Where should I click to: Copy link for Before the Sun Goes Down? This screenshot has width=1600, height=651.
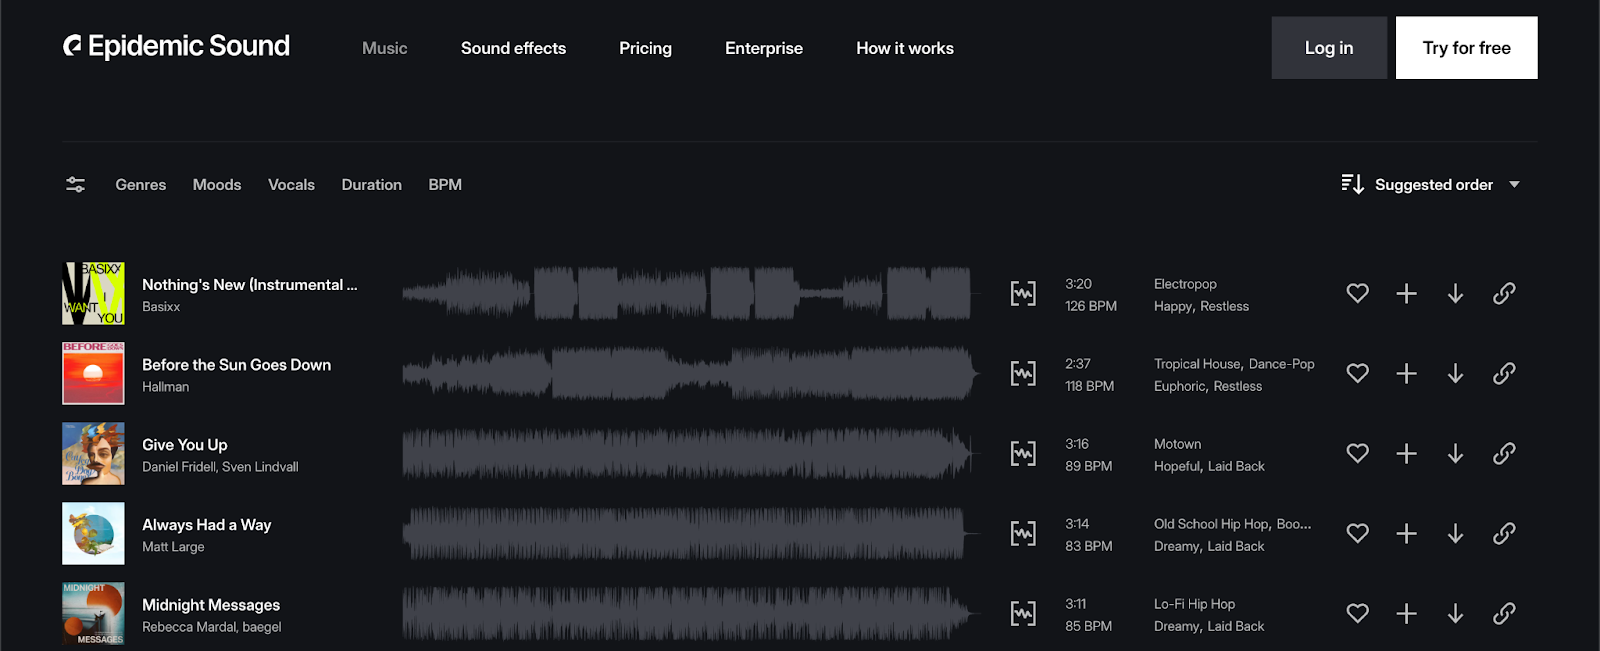(1504, 373)
